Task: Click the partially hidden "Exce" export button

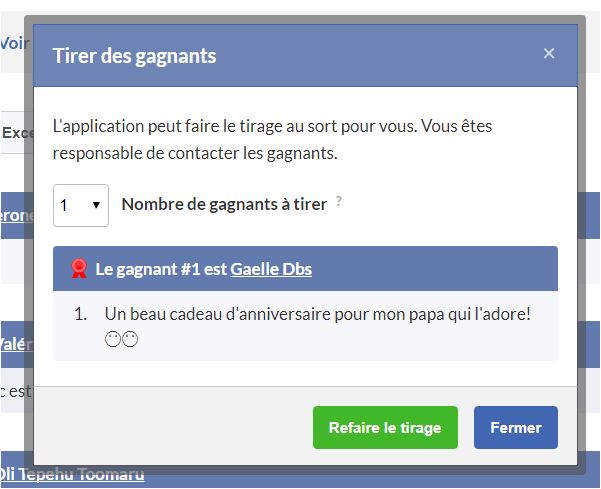Action: [17, 133]
